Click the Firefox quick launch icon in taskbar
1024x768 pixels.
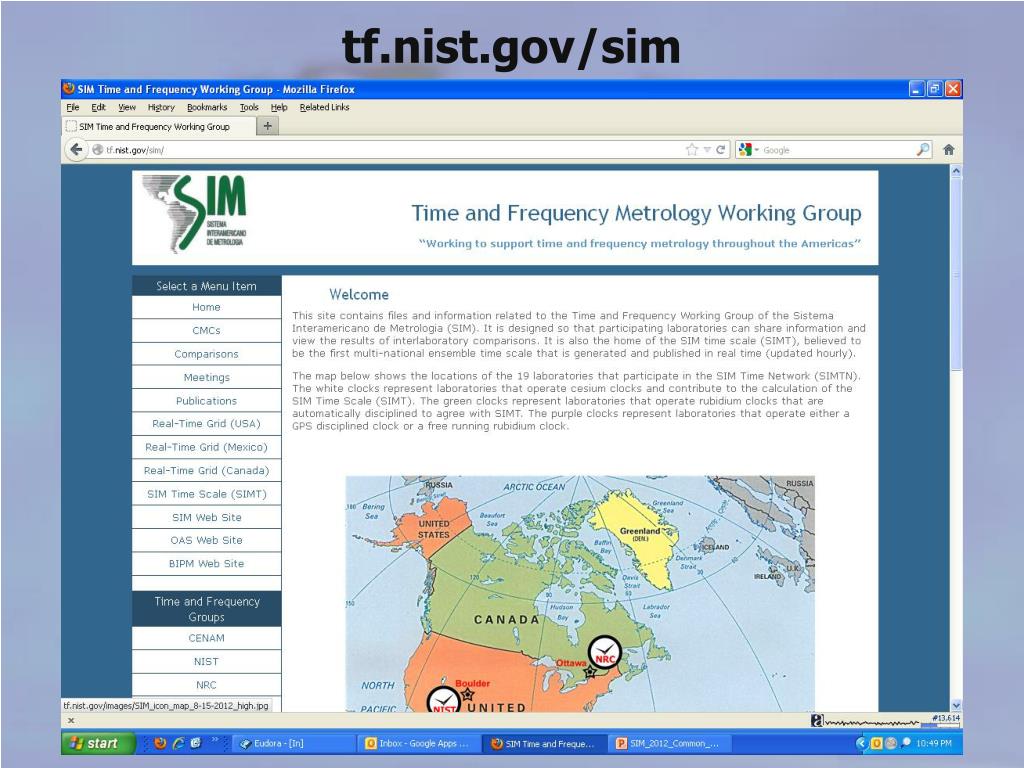click(160, 743)
